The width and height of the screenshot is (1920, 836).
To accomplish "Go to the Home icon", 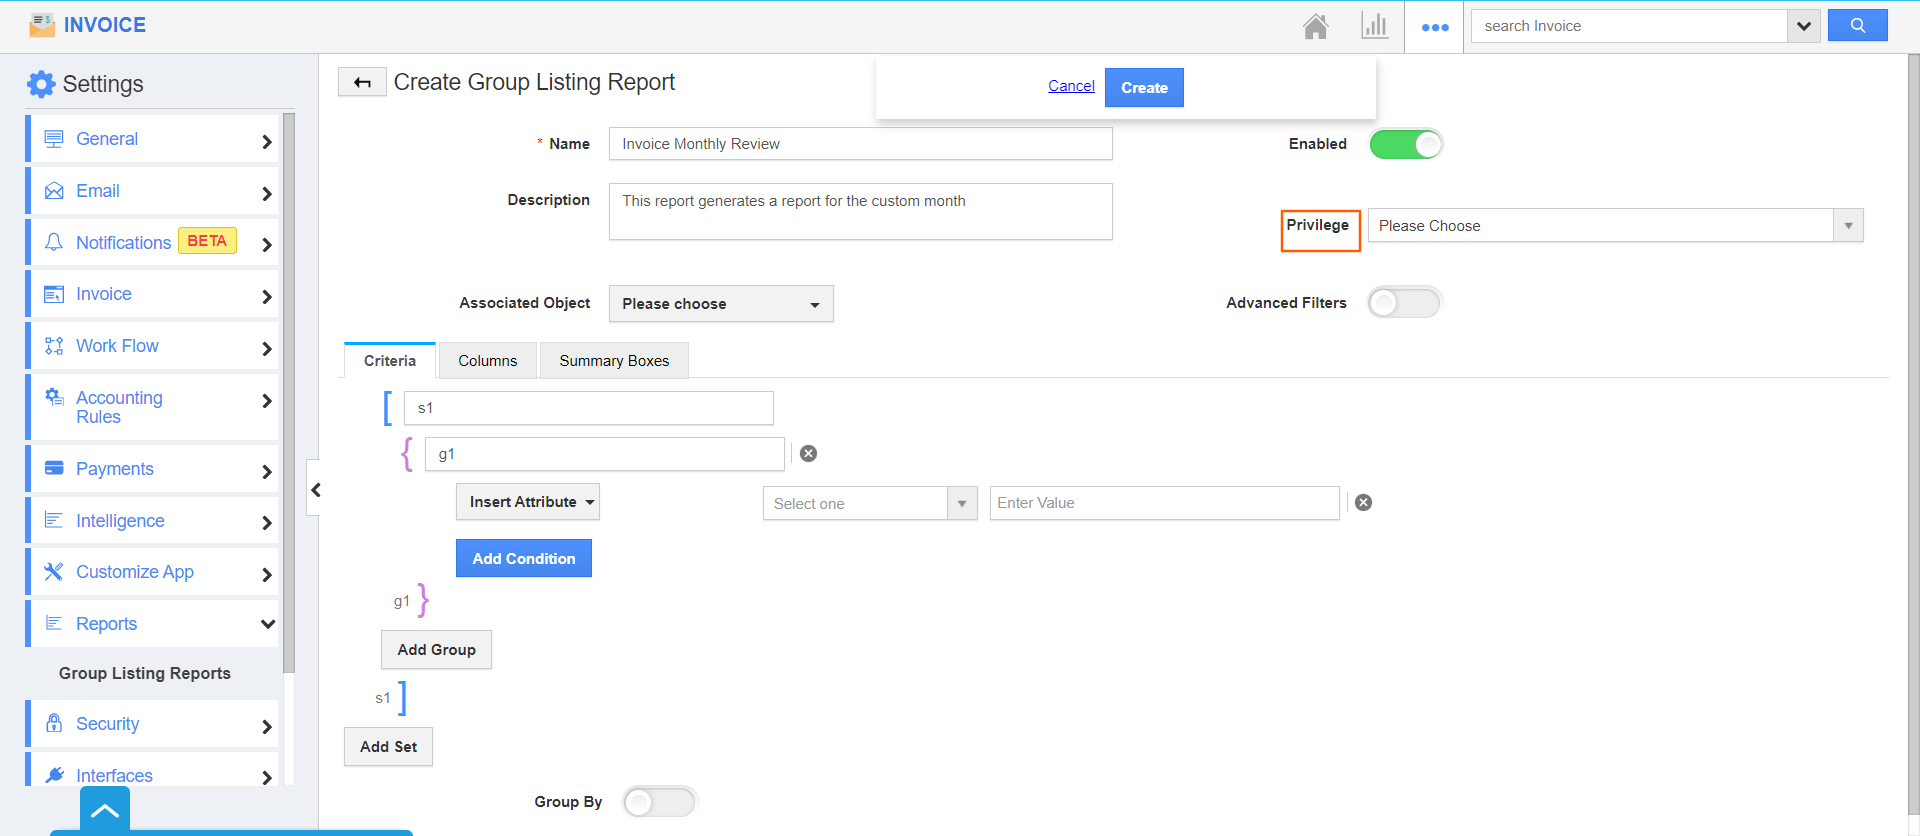I will tap(1315, 27).
